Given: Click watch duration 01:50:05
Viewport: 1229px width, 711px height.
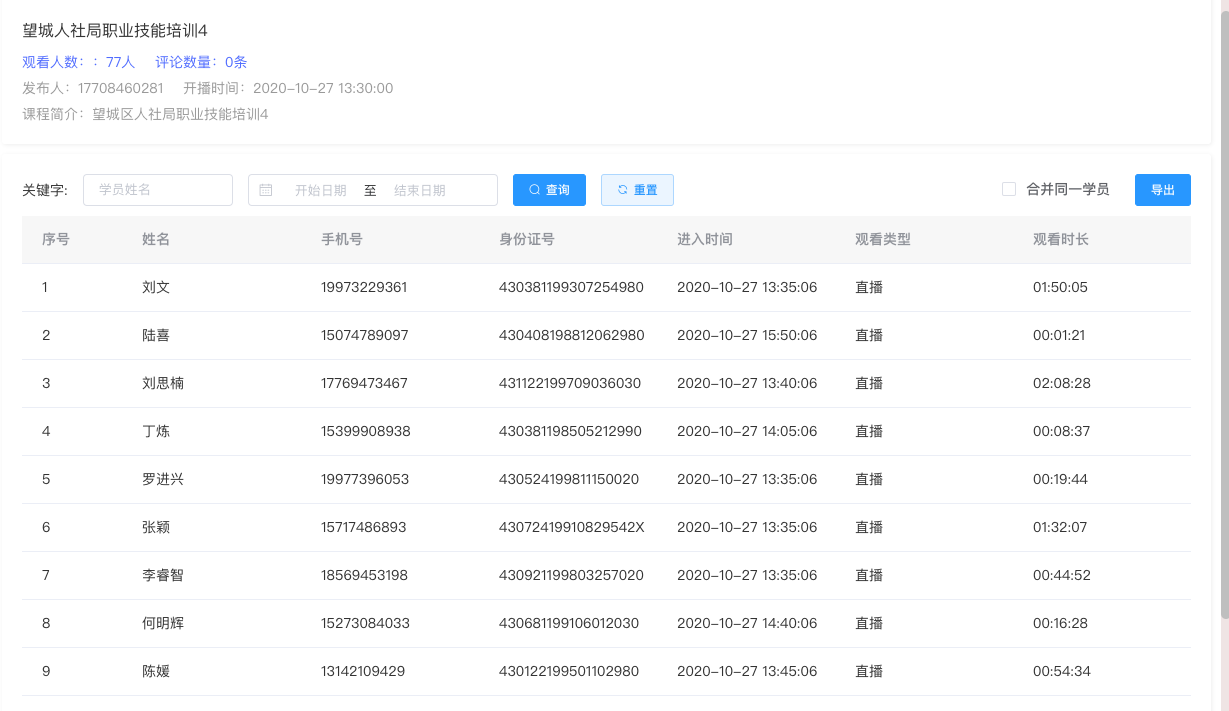Looking at the screenshot, I should 1060,288.
